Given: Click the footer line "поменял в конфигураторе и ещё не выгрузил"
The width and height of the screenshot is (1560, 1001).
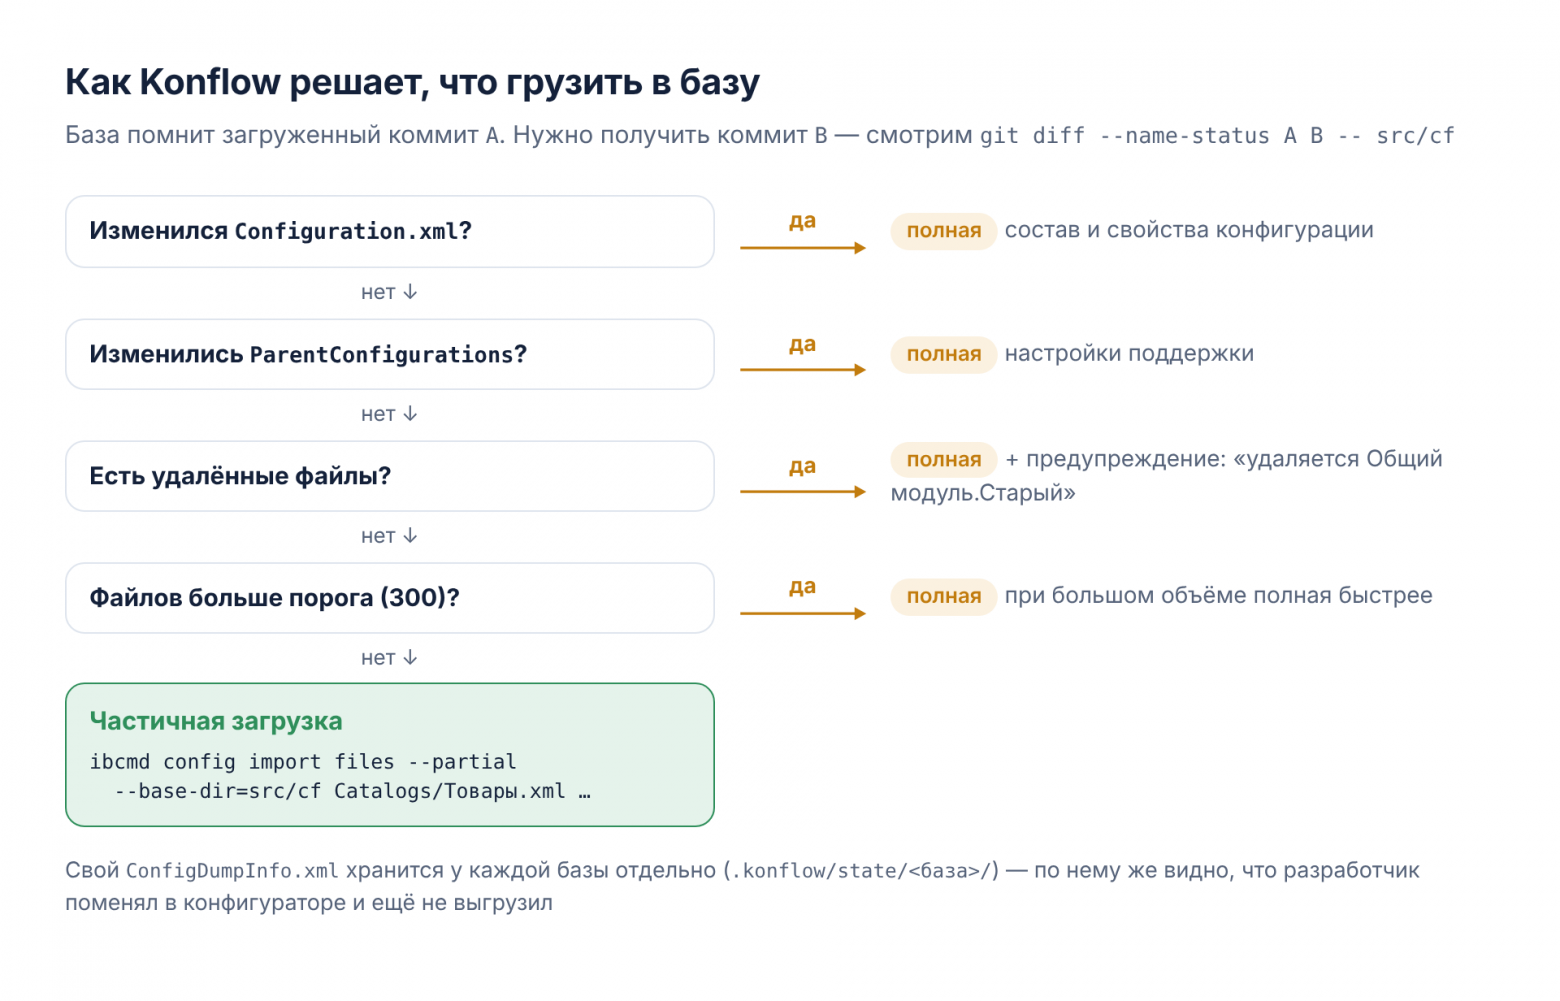Looking at the screenshot, I should point(309,903).
